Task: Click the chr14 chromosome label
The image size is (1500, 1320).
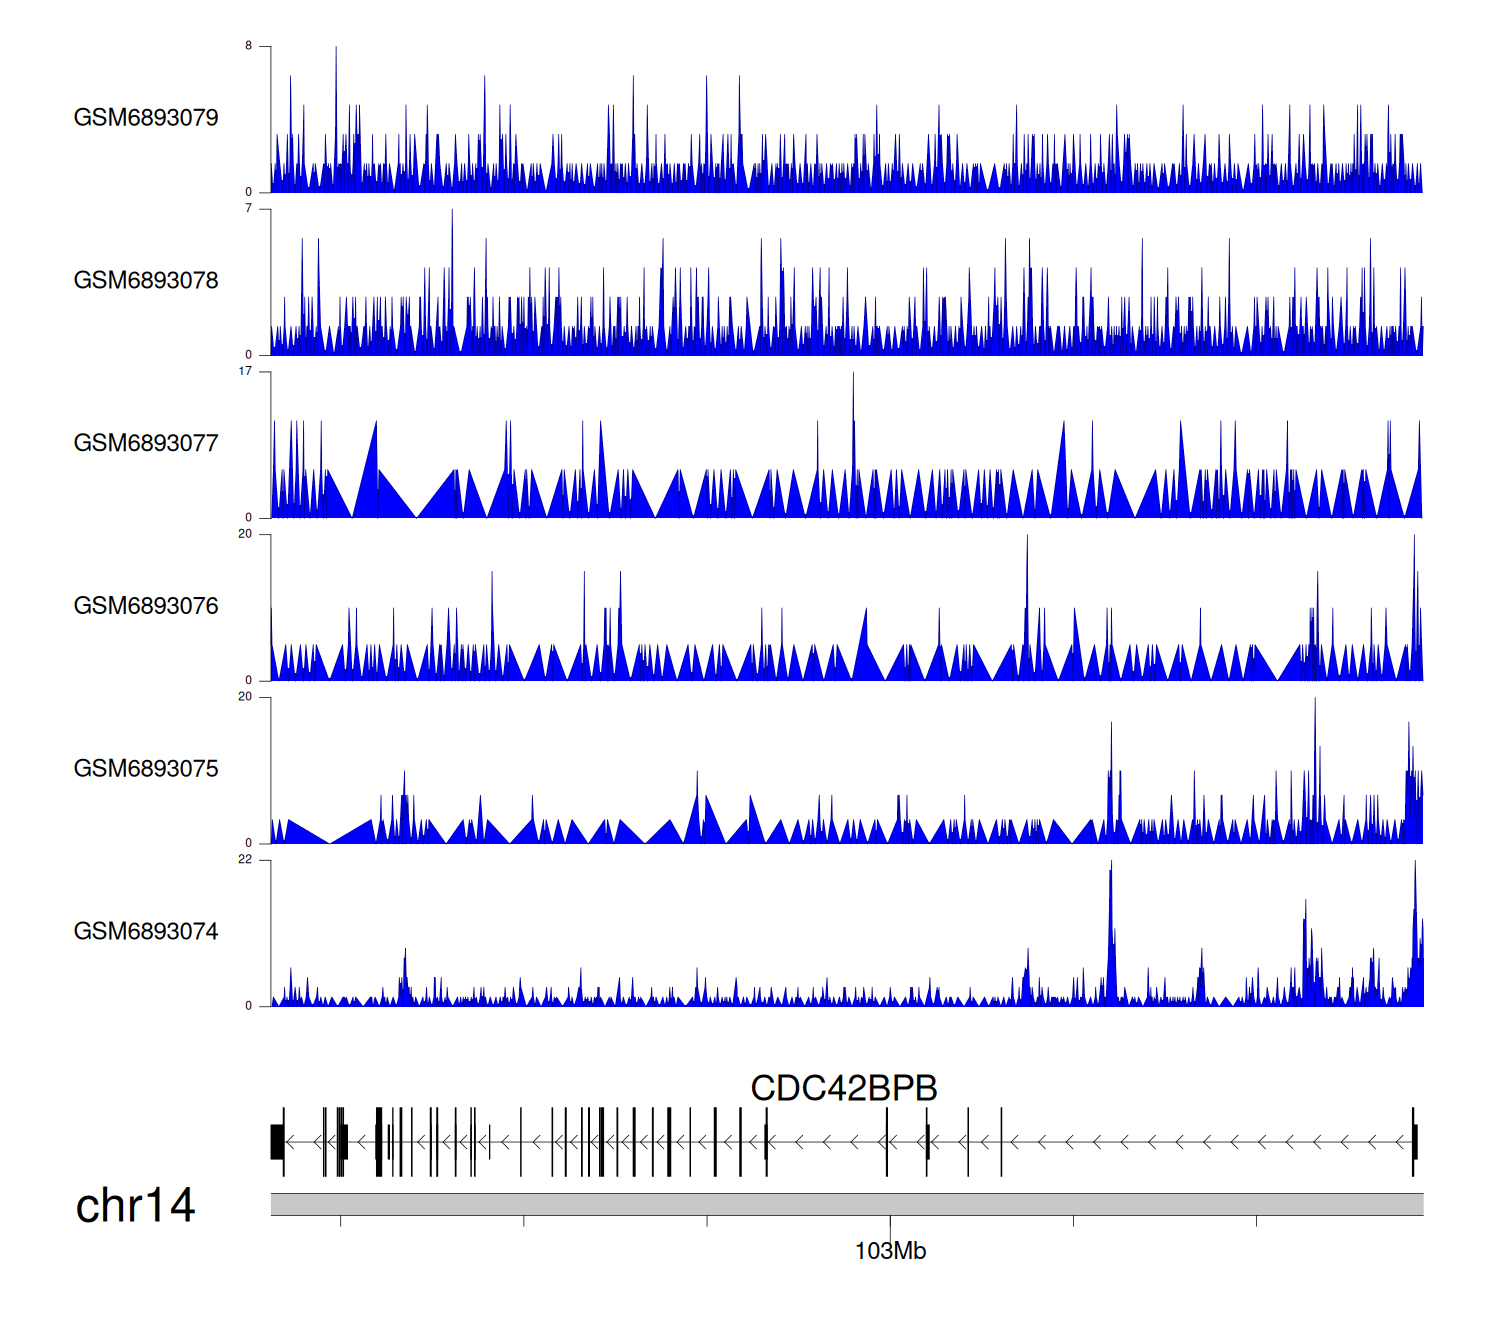Action: 135,1206
